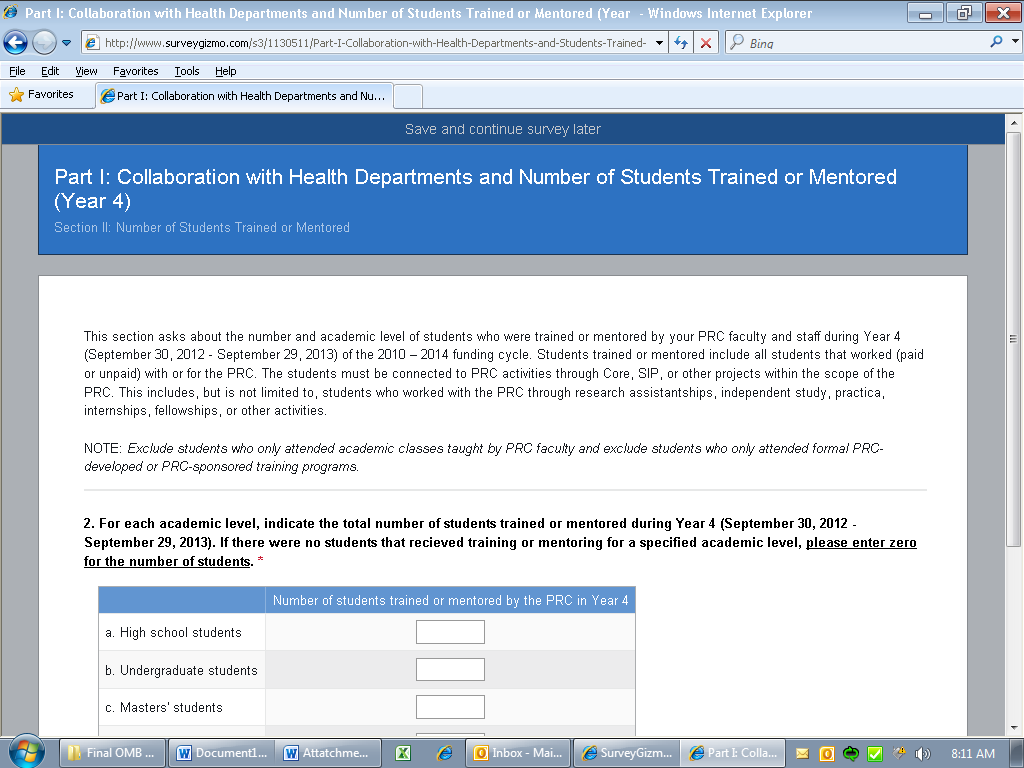Image resolution: width=1024 pixels, height=768 pixels.
Task: Open the Tools menu
Action: click(x=187, y=71)
